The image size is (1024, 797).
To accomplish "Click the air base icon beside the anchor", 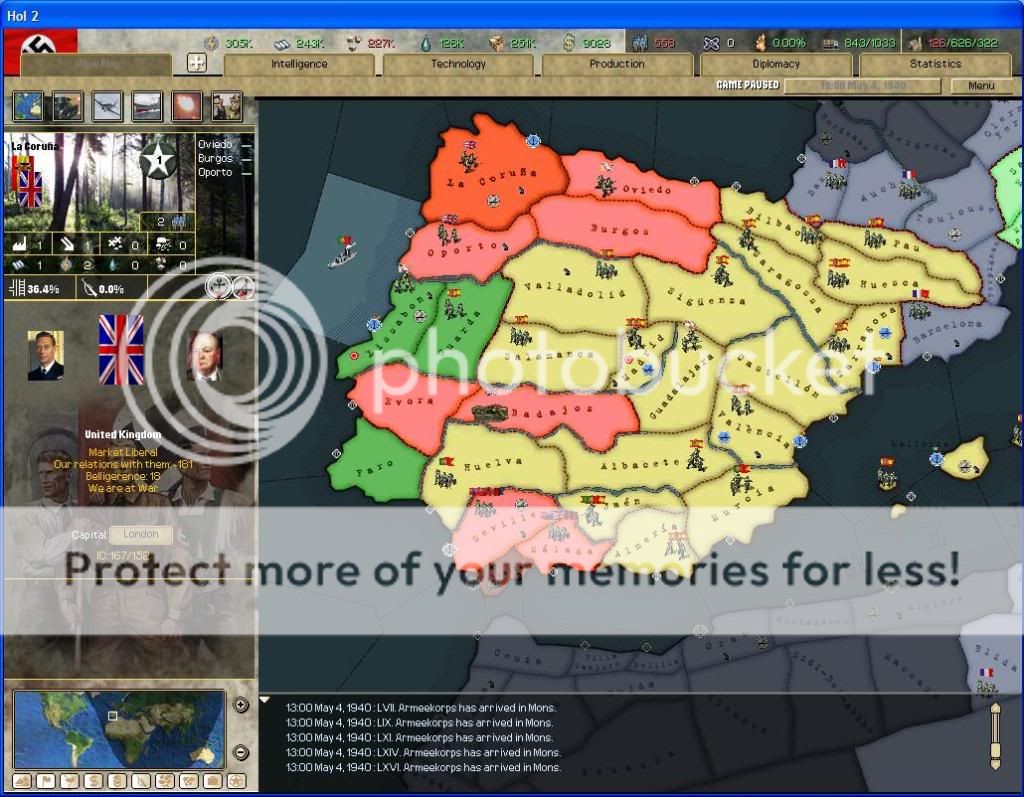I will pos(244,287).
